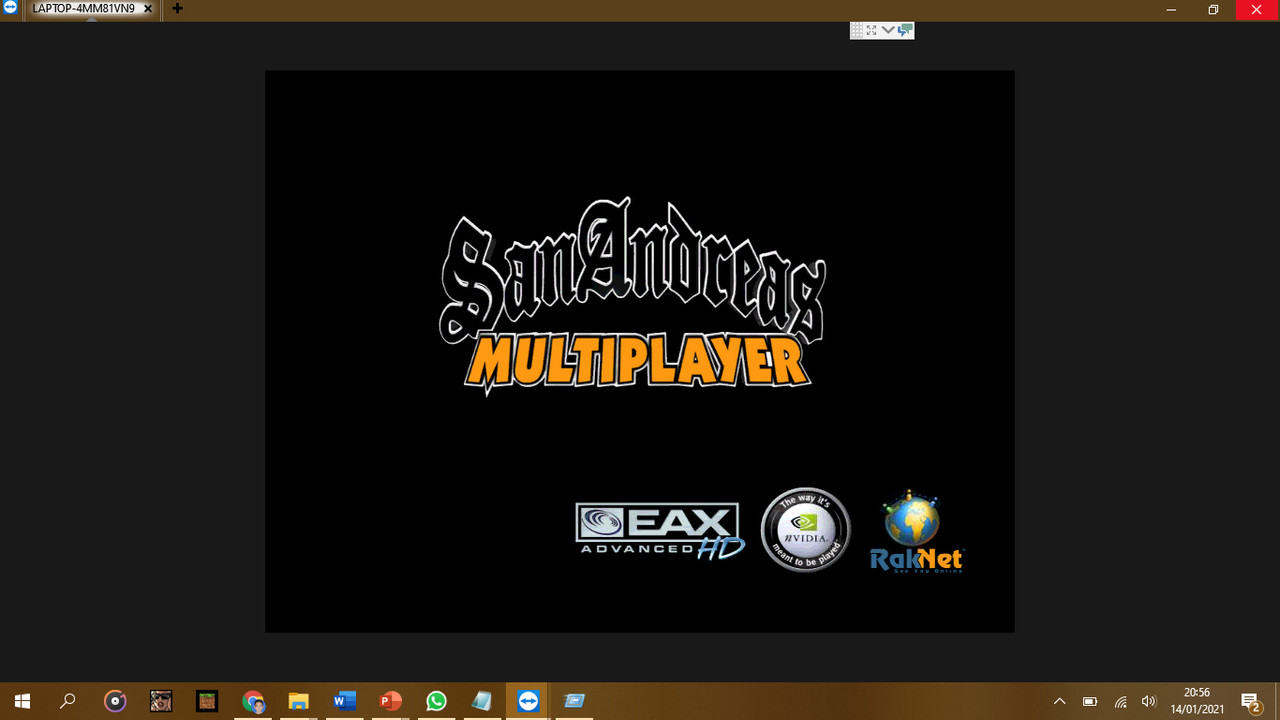Minimize the TeamViewer window
Image resolution: width=1280 pixels, height=720 pixels.
(1171, 9)
